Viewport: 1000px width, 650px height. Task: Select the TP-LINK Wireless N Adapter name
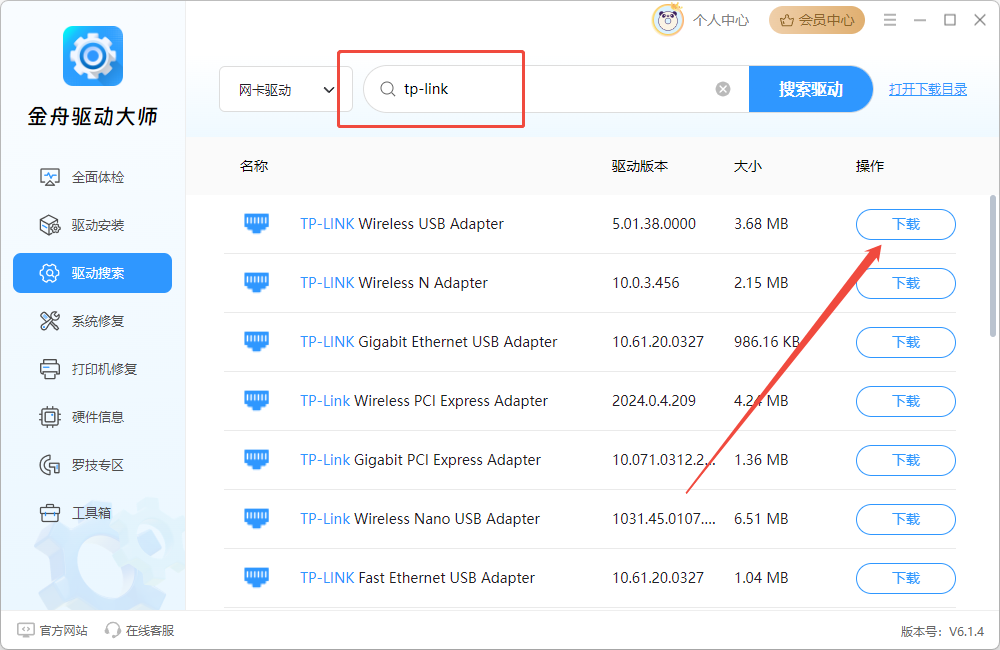(x=393, y=283)
